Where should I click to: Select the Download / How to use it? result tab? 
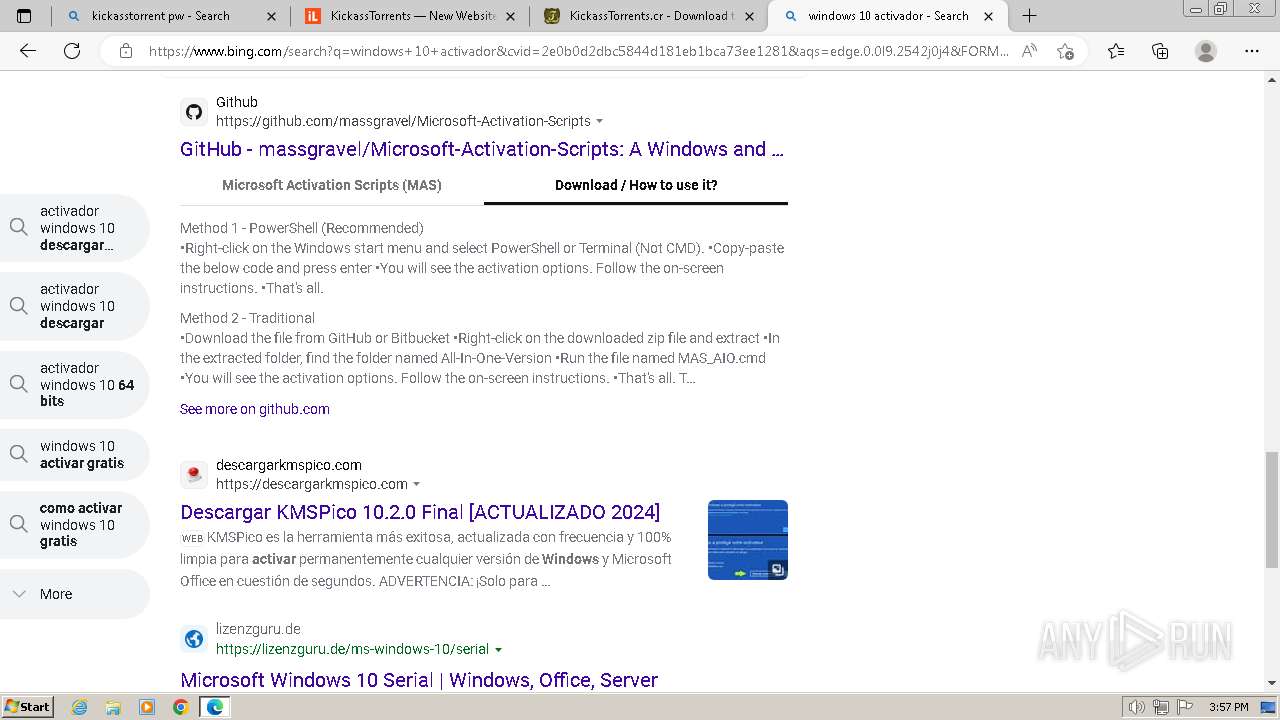pos(636,185)
